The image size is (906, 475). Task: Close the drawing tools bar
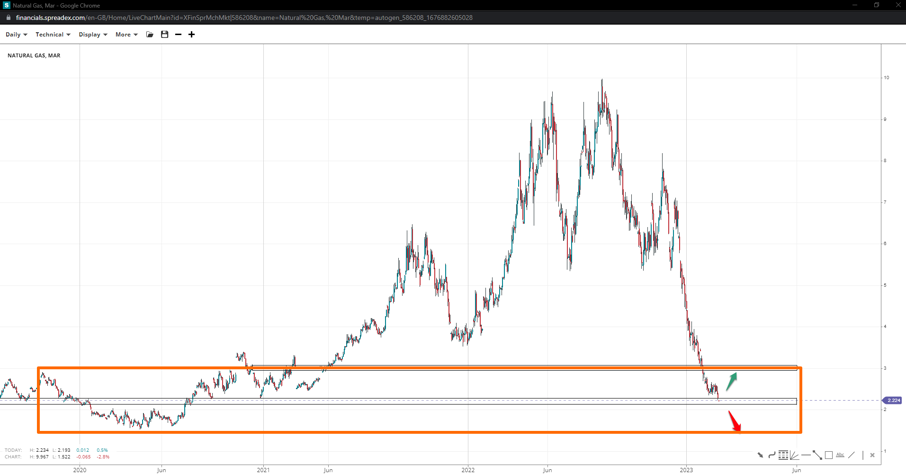coord(873,455)
